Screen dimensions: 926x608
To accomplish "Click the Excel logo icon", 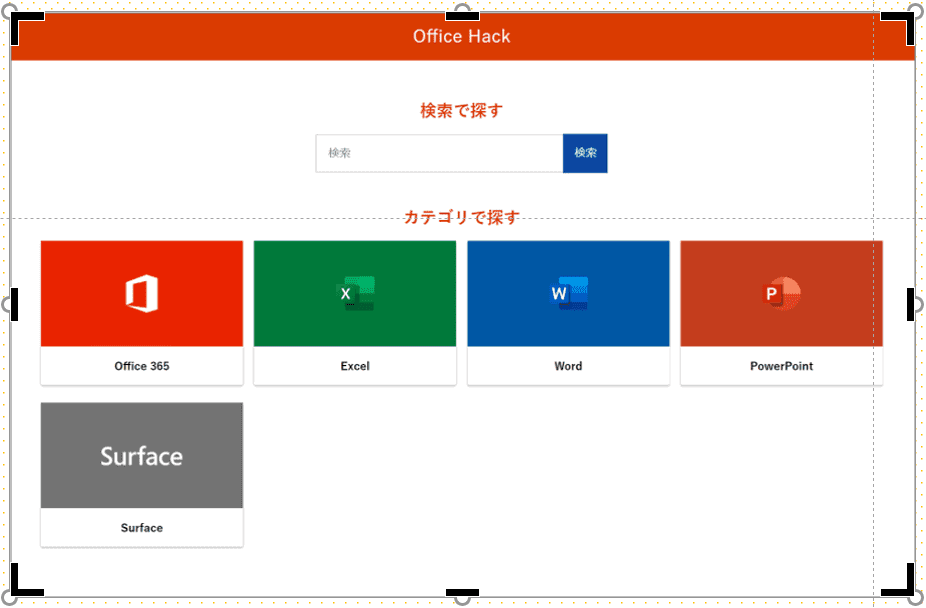I will [x=355, y=293].
